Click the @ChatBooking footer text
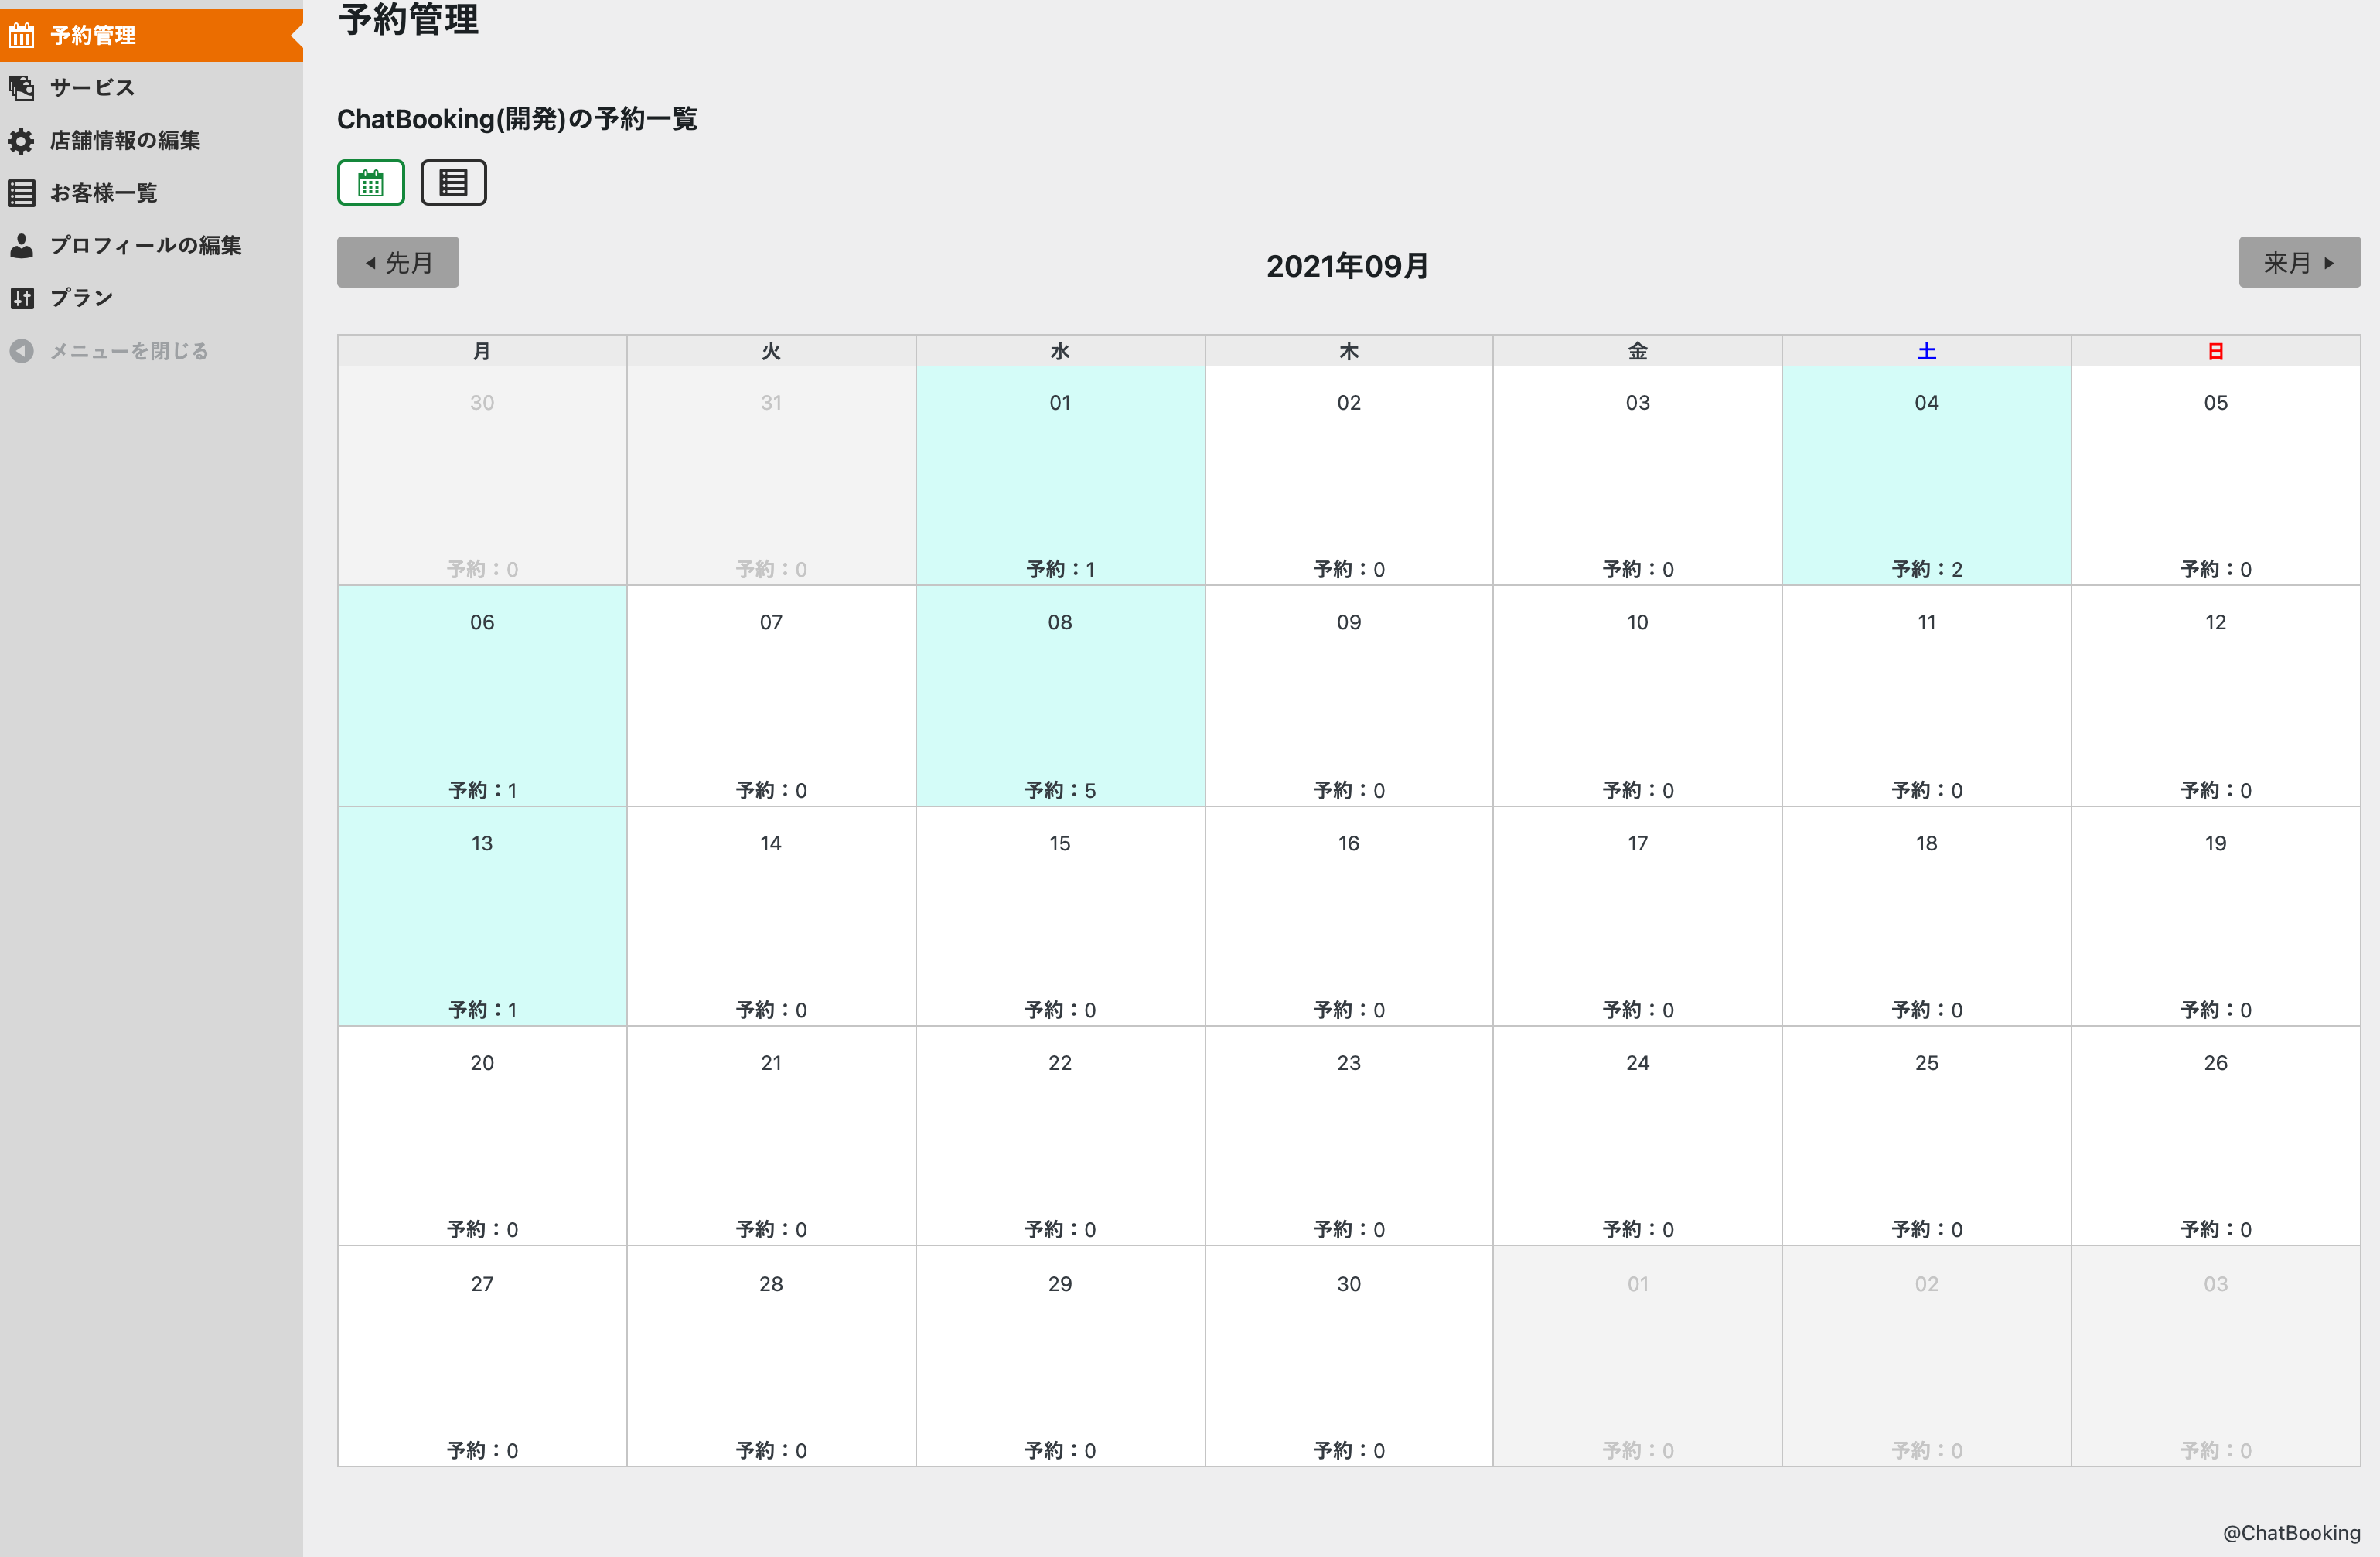 pyautogui.click(x=2291, y=1533)
